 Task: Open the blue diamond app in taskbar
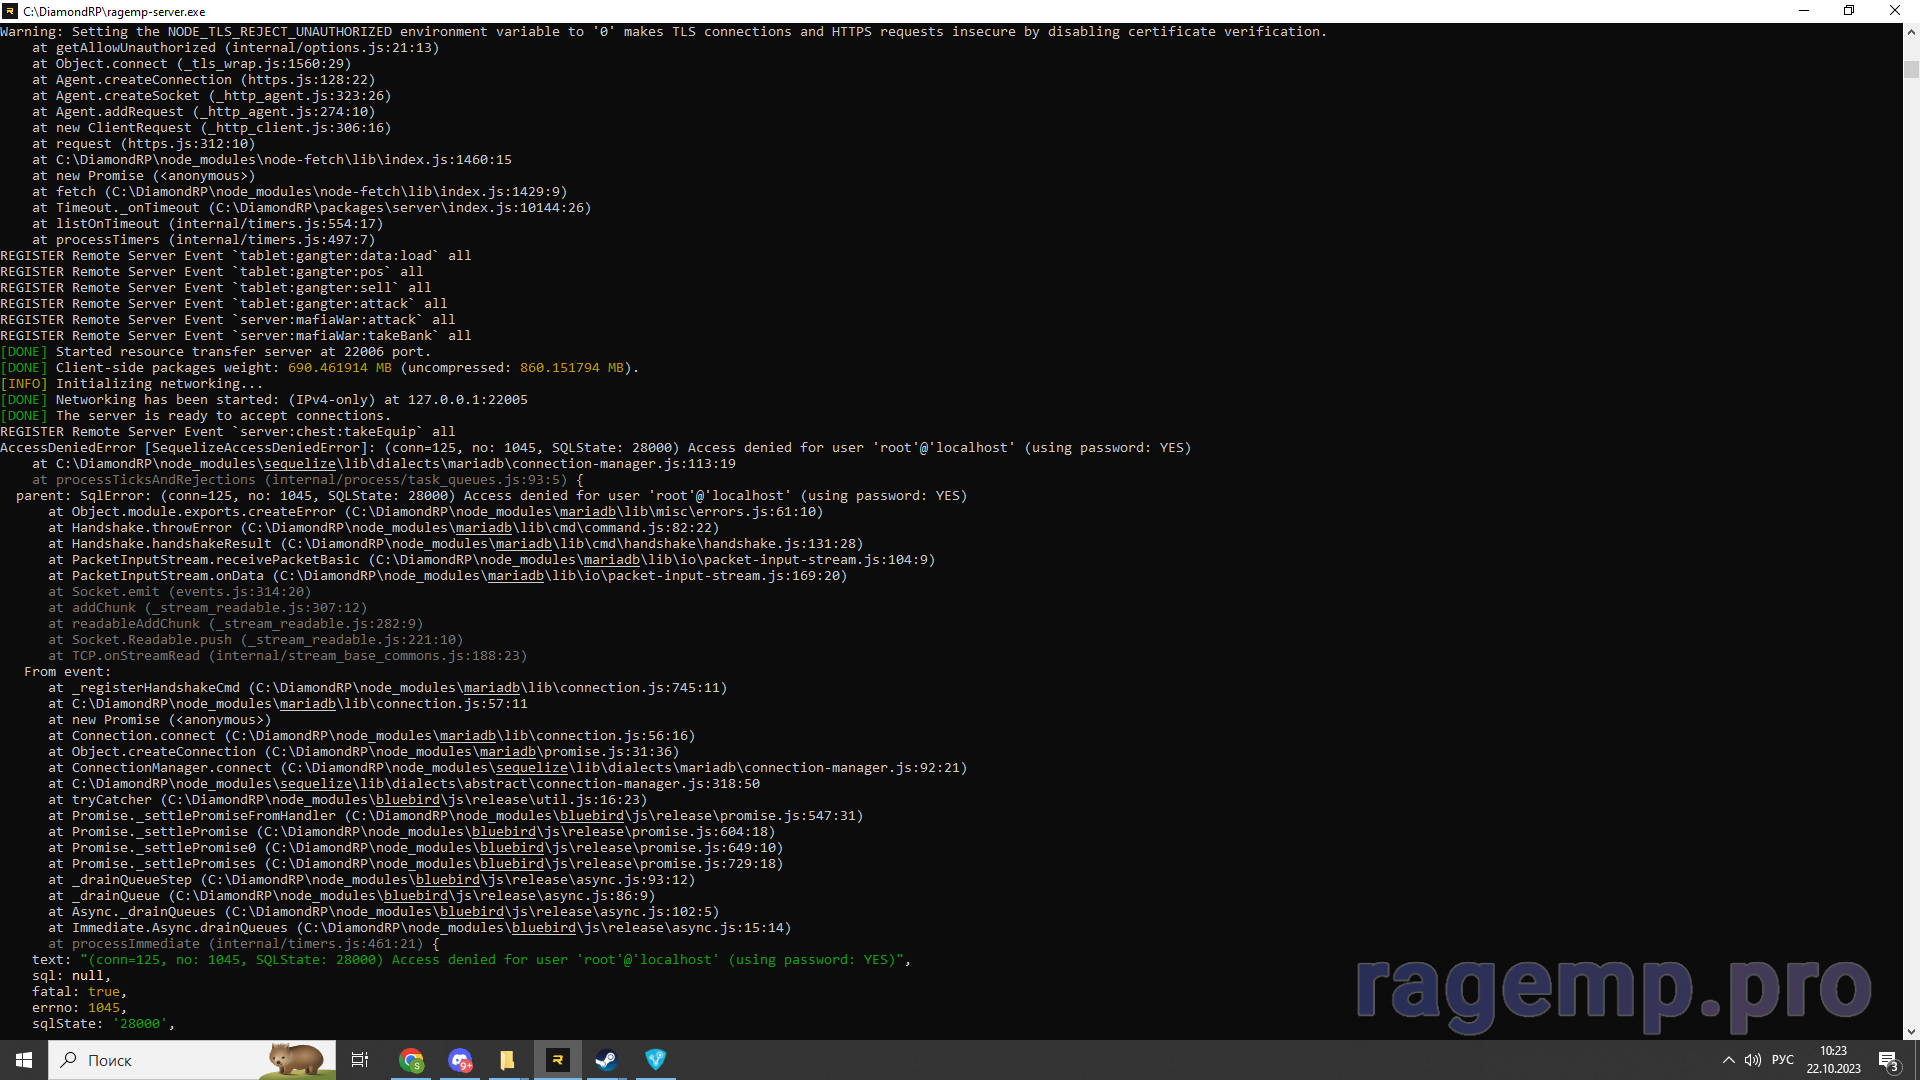point(655,1060)
